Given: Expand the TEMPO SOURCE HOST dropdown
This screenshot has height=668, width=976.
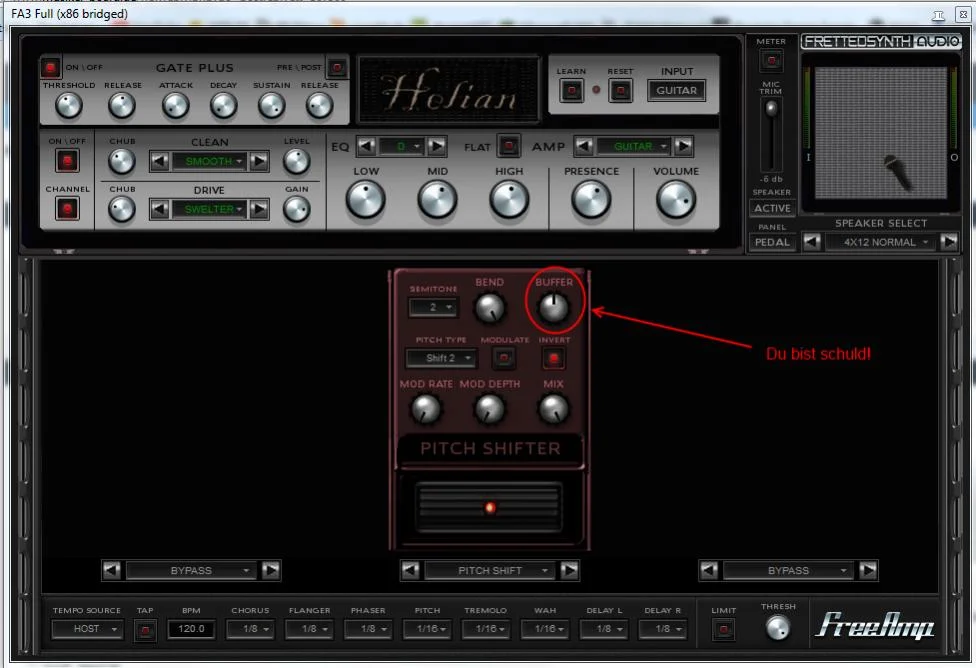Looking at the screenshot, I should tap(87, 629).
